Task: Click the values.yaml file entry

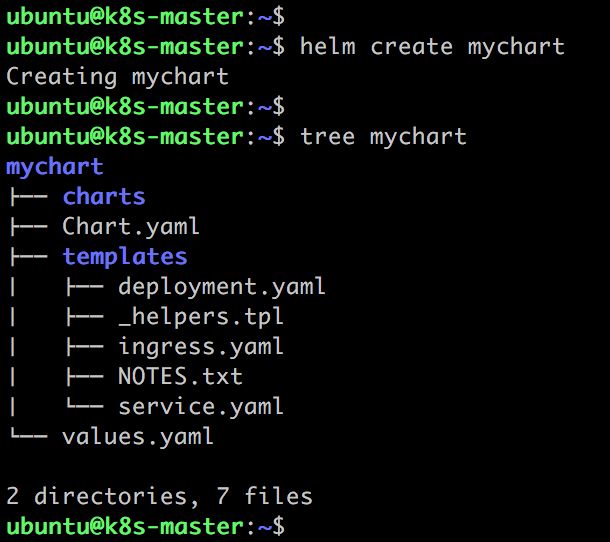Action: pyautogui.click(x=137, y=437)
